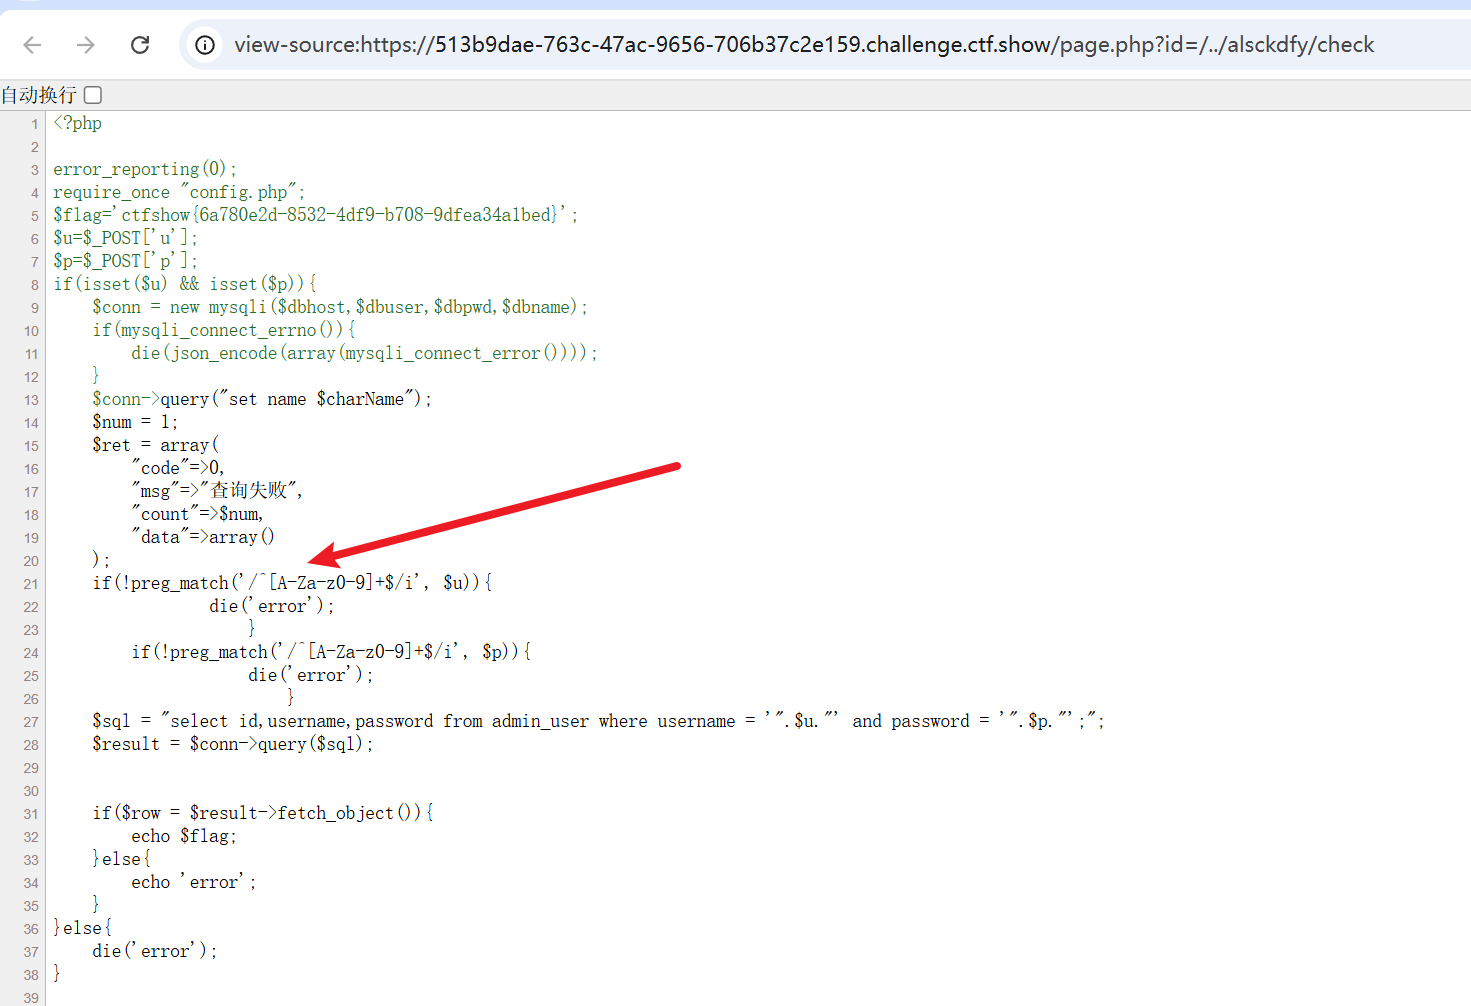This screenshot has width=1471, height=1006.
Task: Click the new mysqli connection line
Action: [340, 307]
